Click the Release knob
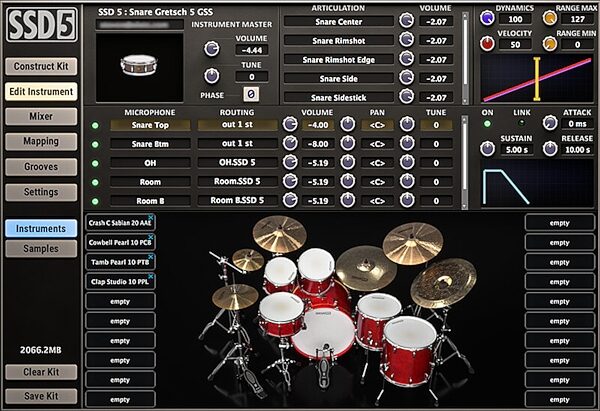The image size is (600, 411). click(x=550, y=148)
